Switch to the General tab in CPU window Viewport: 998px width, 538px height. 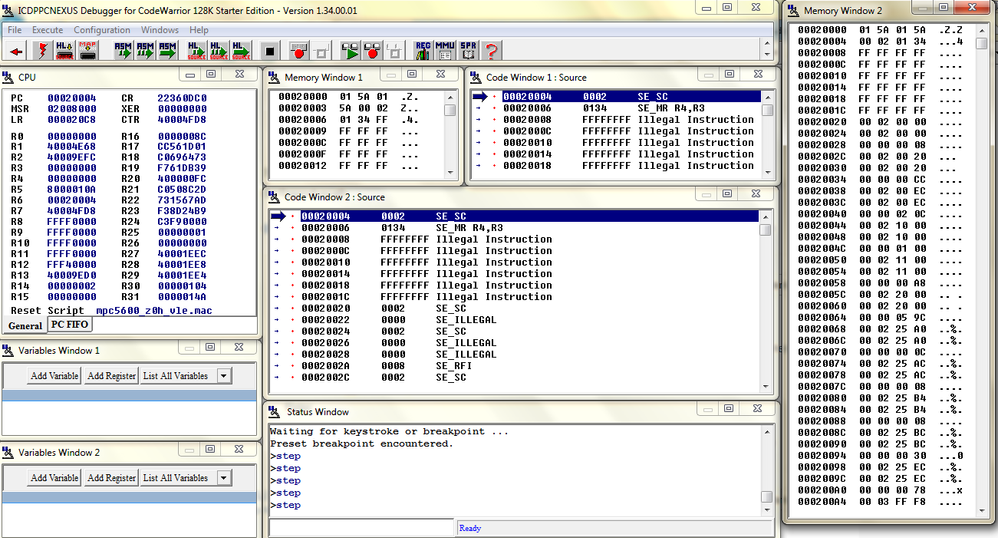[x=25, y=325]
